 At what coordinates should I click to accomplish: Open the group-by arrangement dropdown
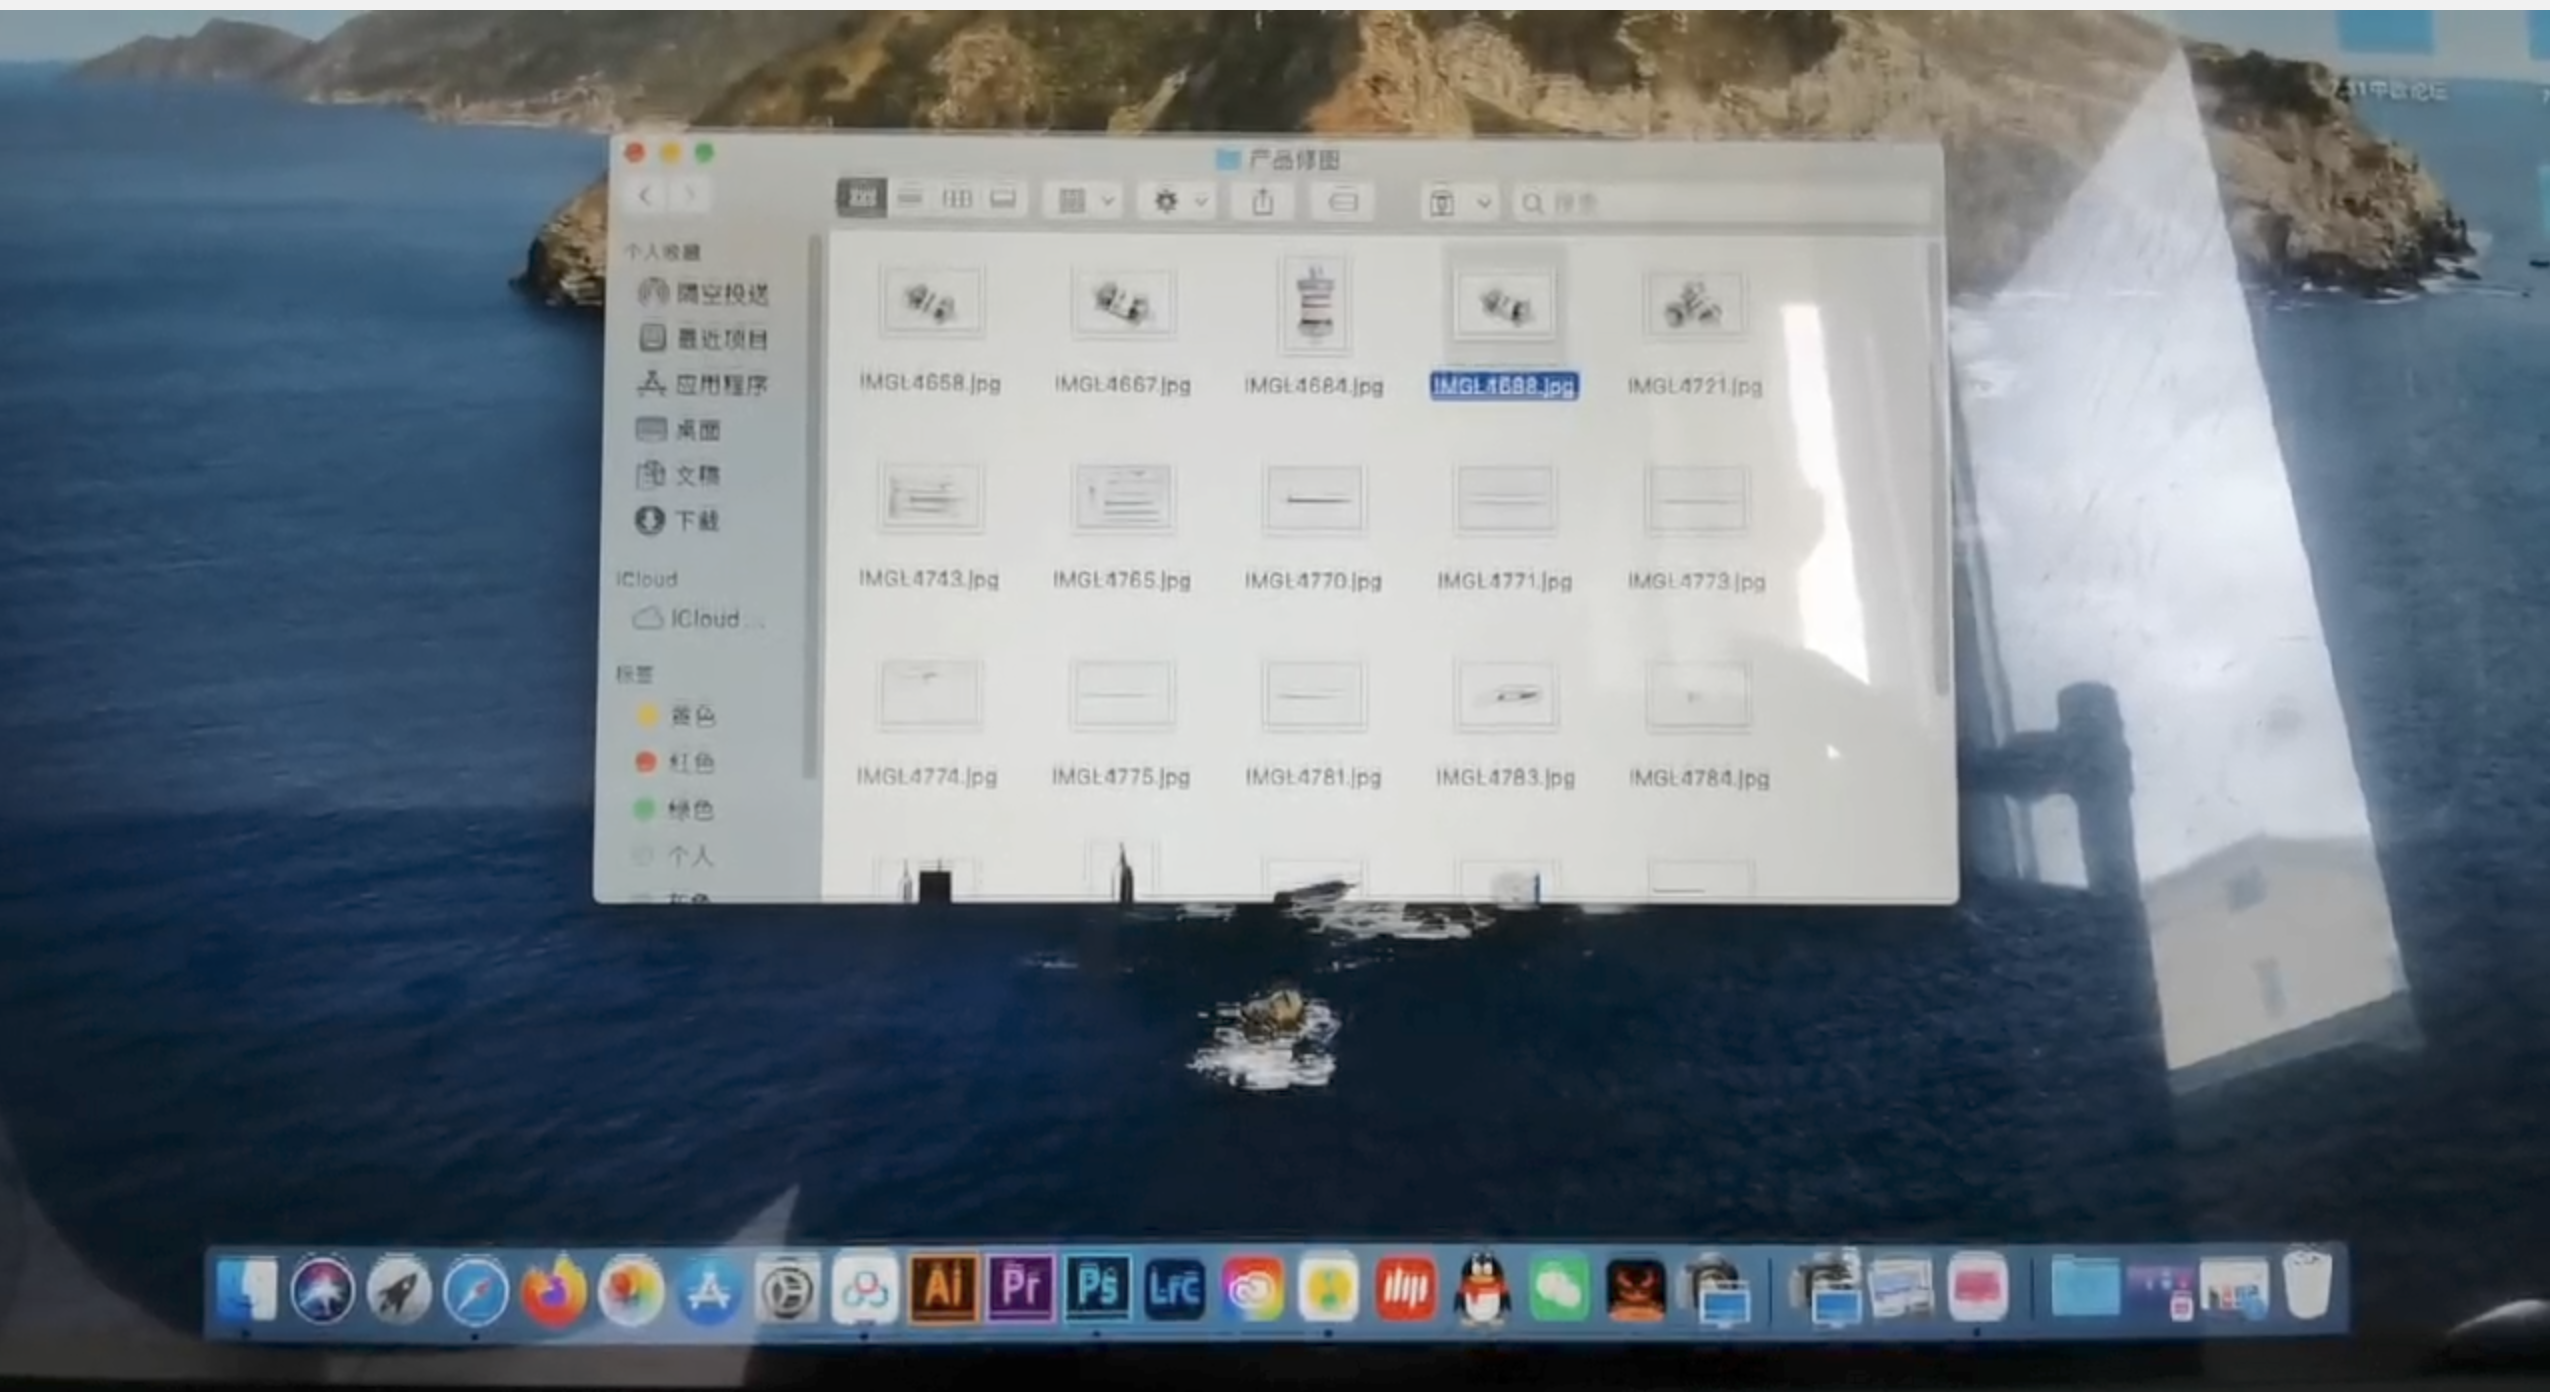[x=1086, y=202]
